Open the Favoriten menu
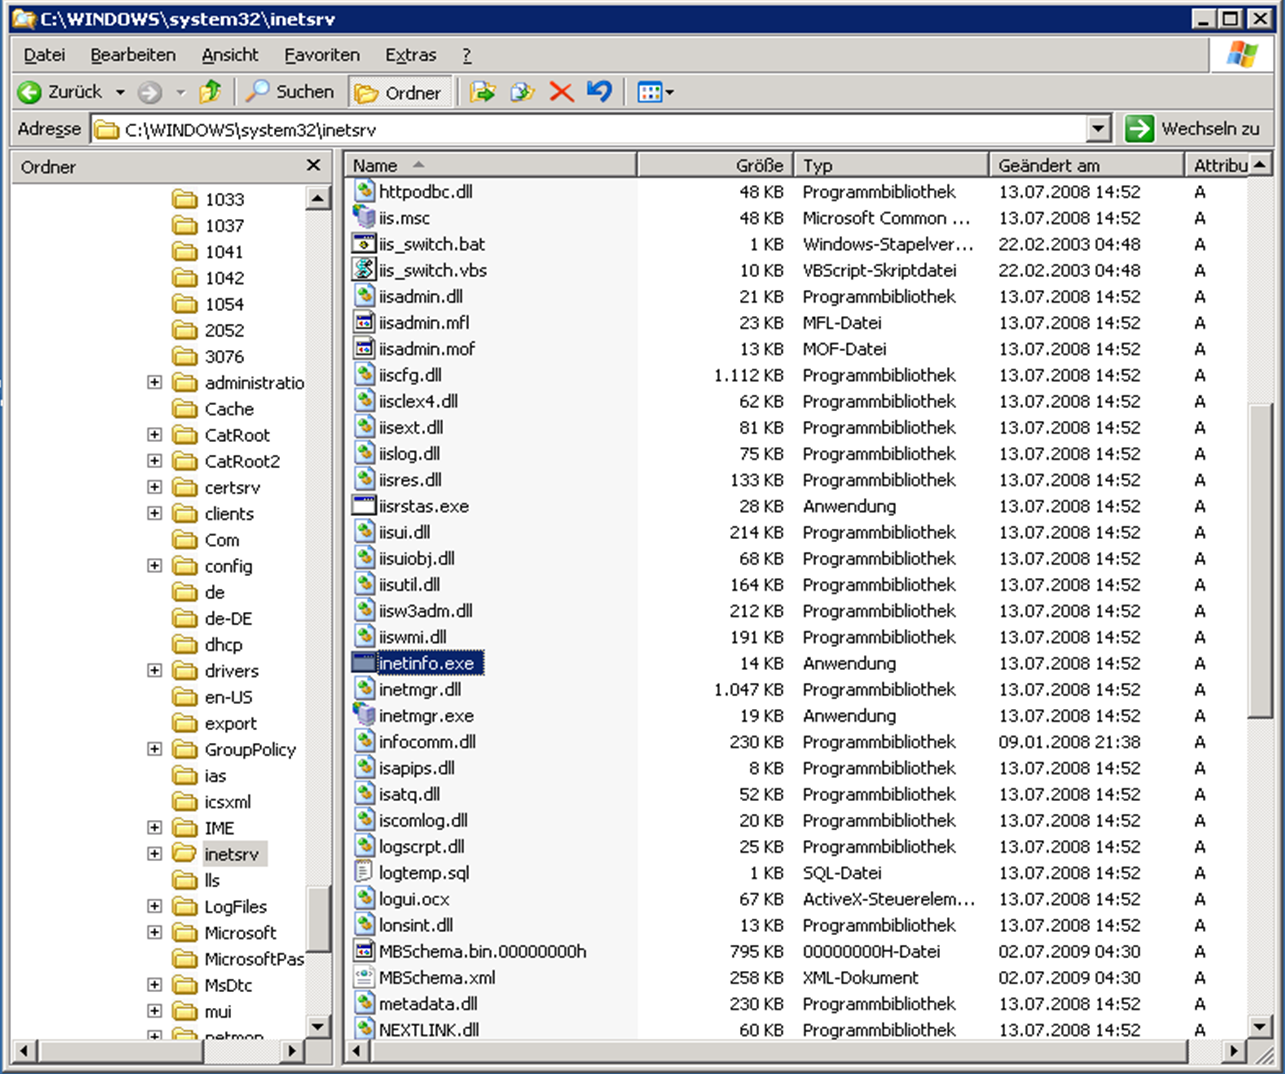This screenshot has width=1285, height=1074. coord(322,55)
